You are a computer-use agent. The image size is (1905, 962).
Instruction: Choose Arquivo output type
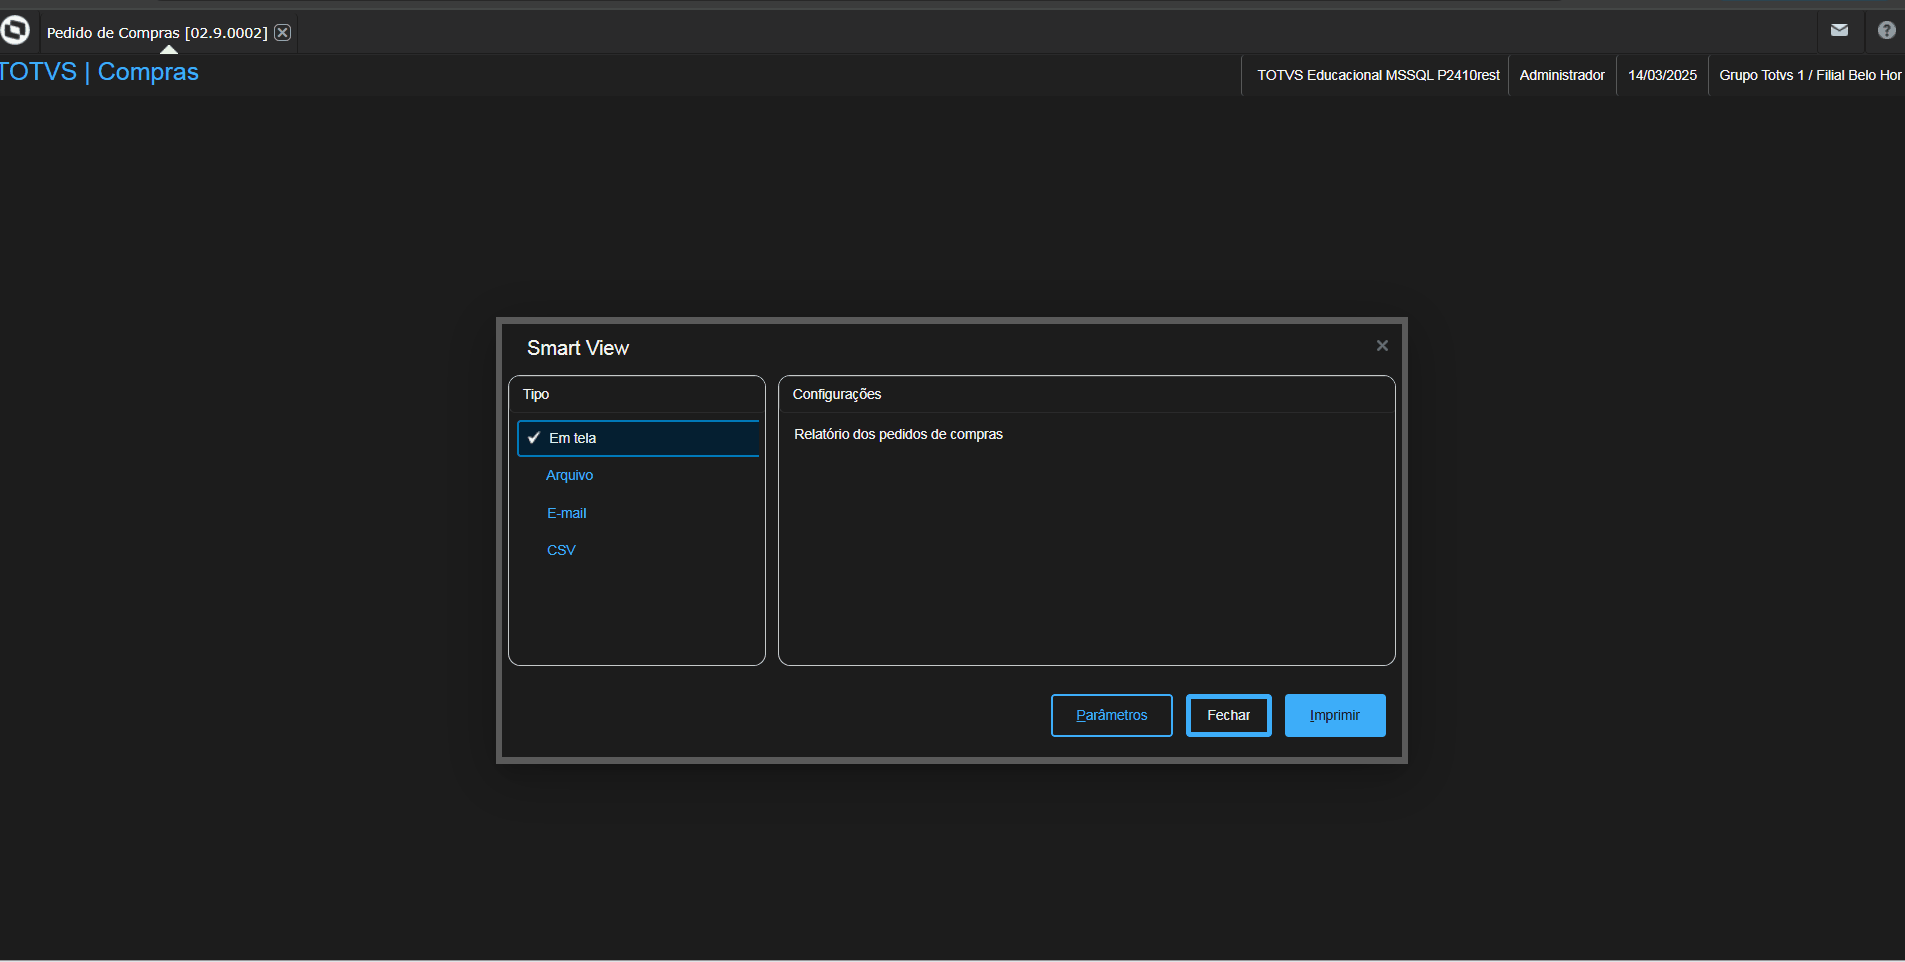tap(569, 475)
